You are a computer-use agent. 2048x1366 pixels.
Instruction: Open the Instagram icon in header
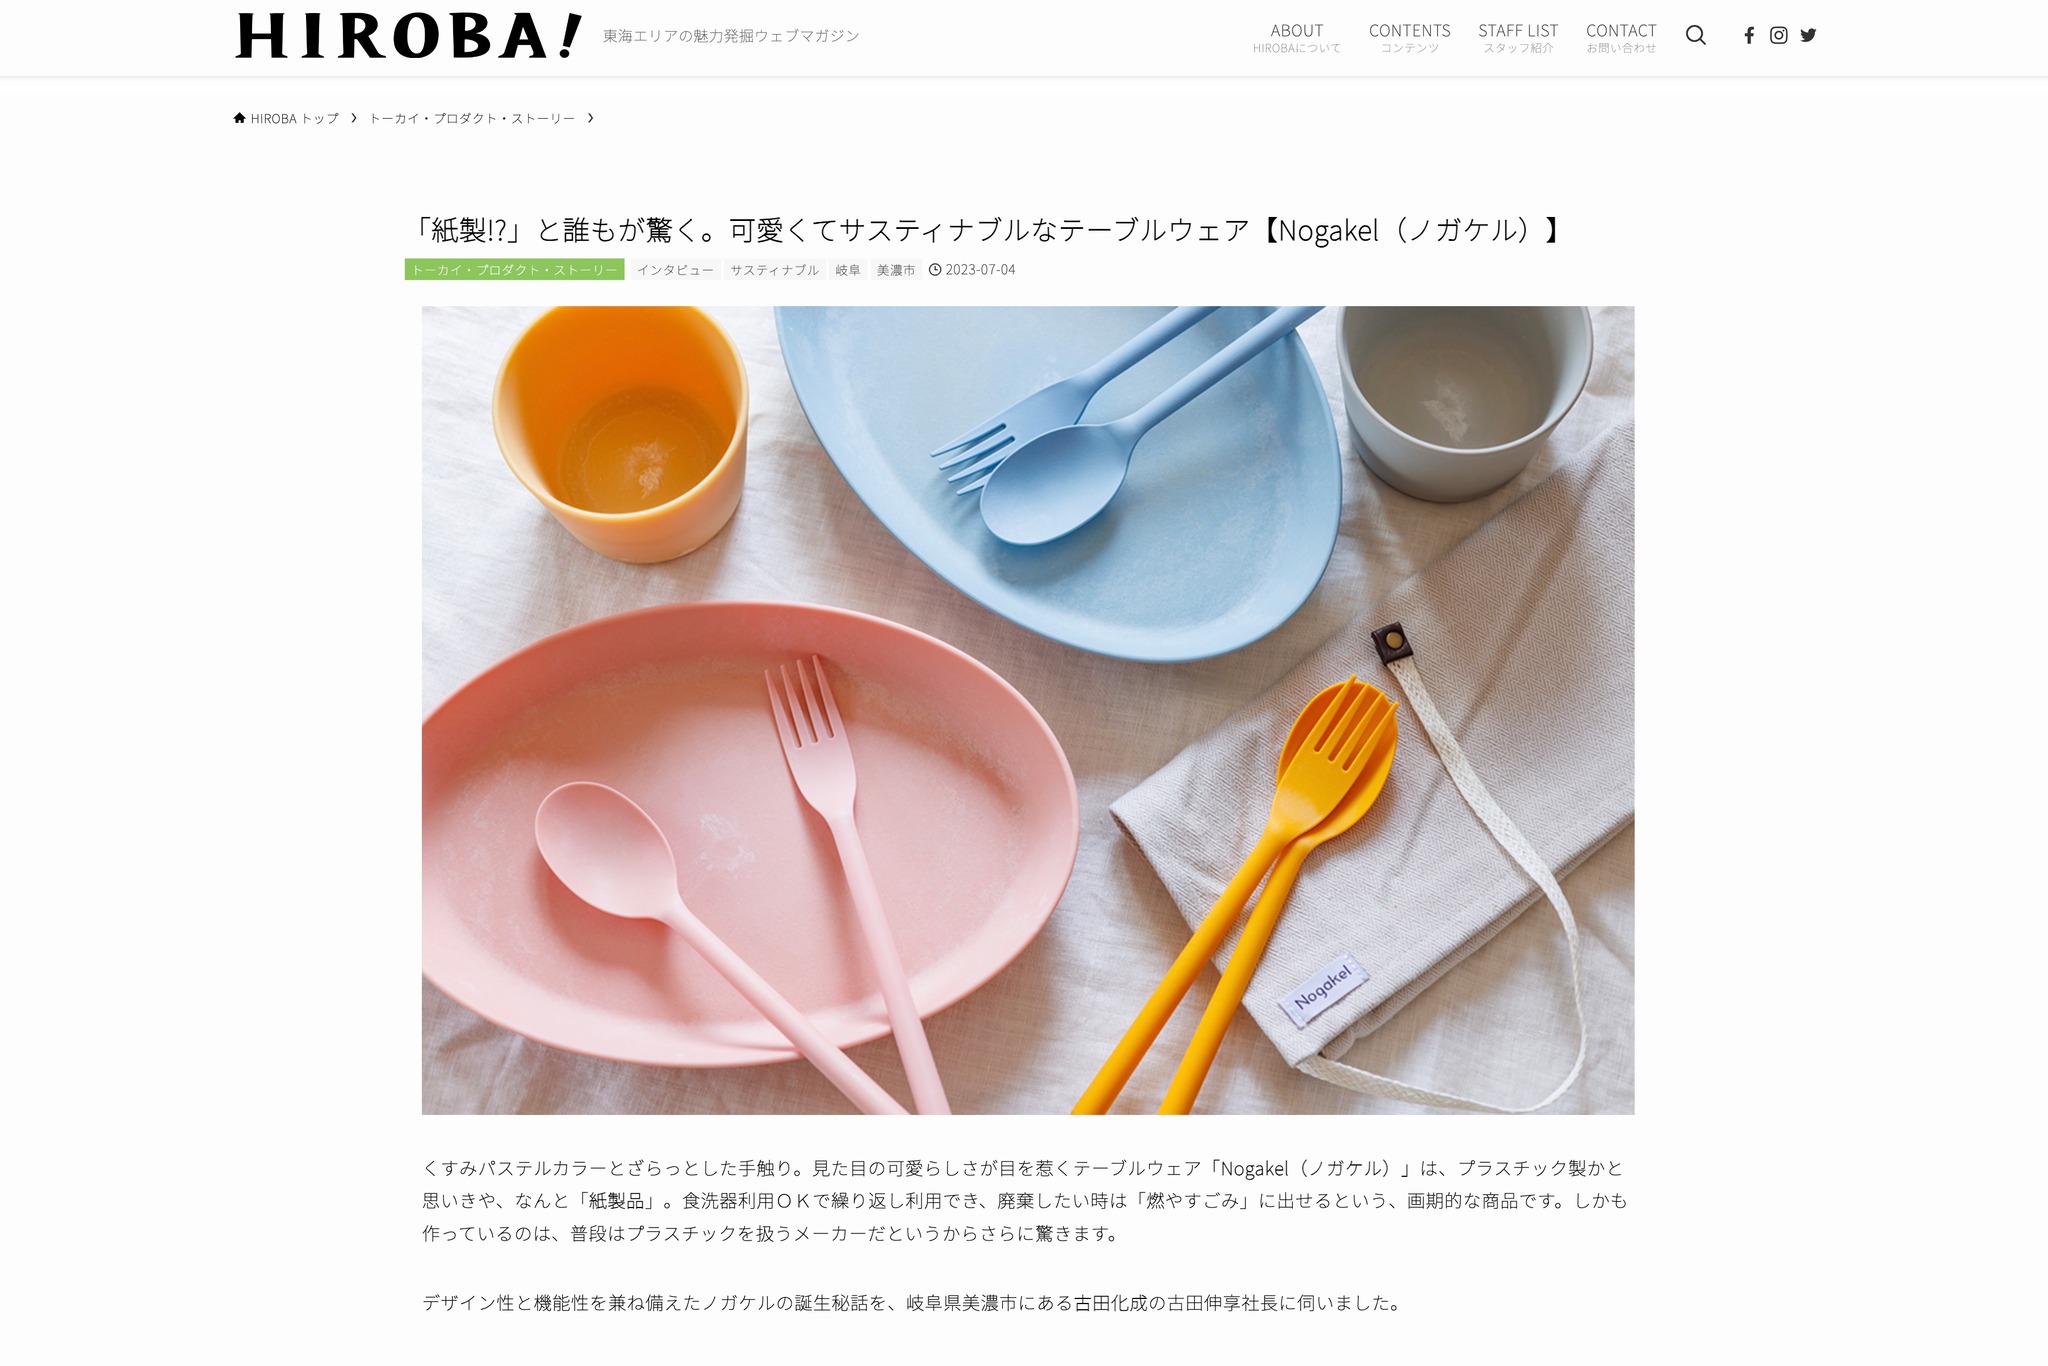tap(1778, 36)
